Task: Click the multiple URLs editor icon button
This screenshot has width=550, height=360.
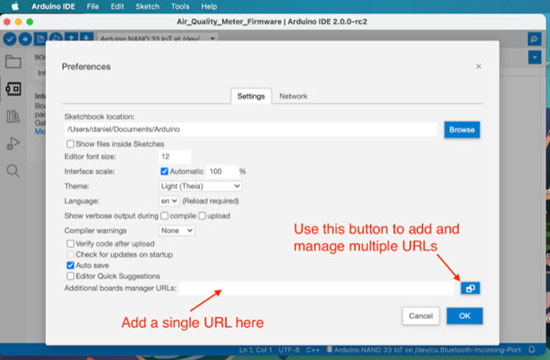Action: coord(470,288)
